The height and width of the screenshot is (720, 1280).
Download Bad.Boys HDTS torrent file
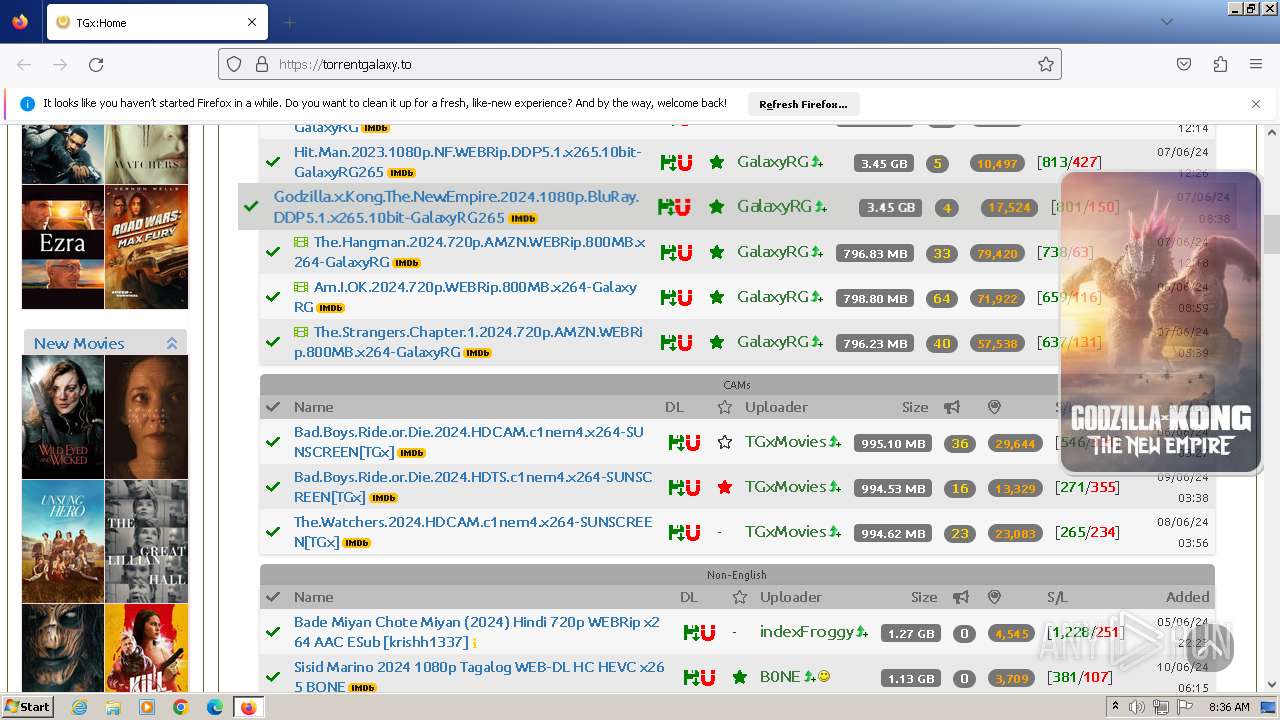coord(675,487)
